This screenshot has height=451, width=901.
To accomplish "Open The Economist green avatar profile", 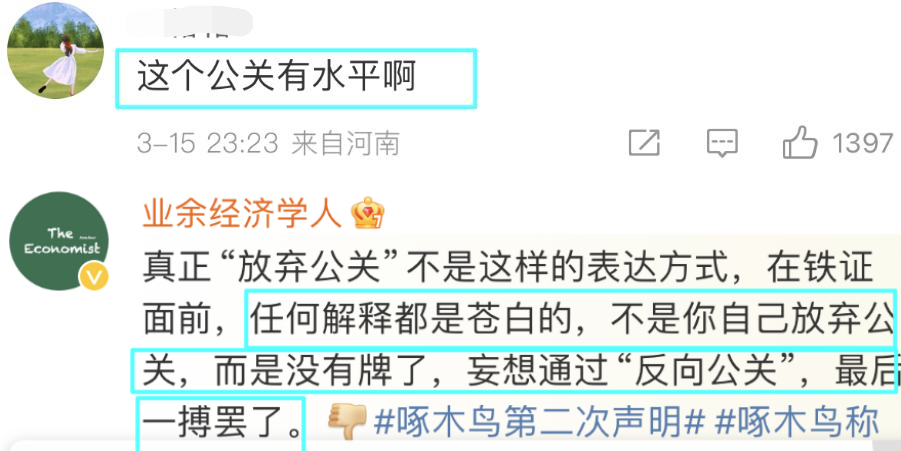I will click(59, 240).
